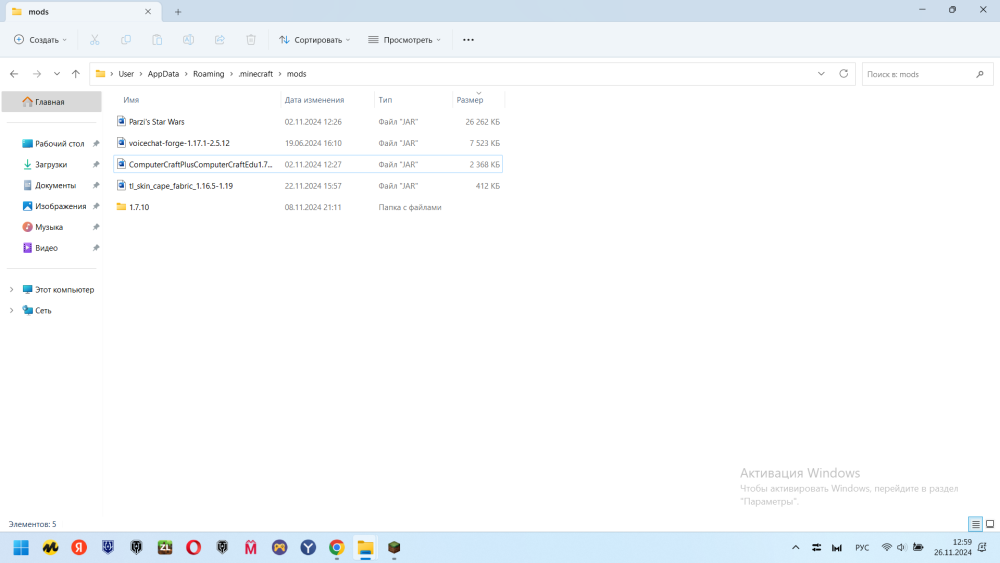Open the Просмотреть dropdown

(x=404, y=40)
